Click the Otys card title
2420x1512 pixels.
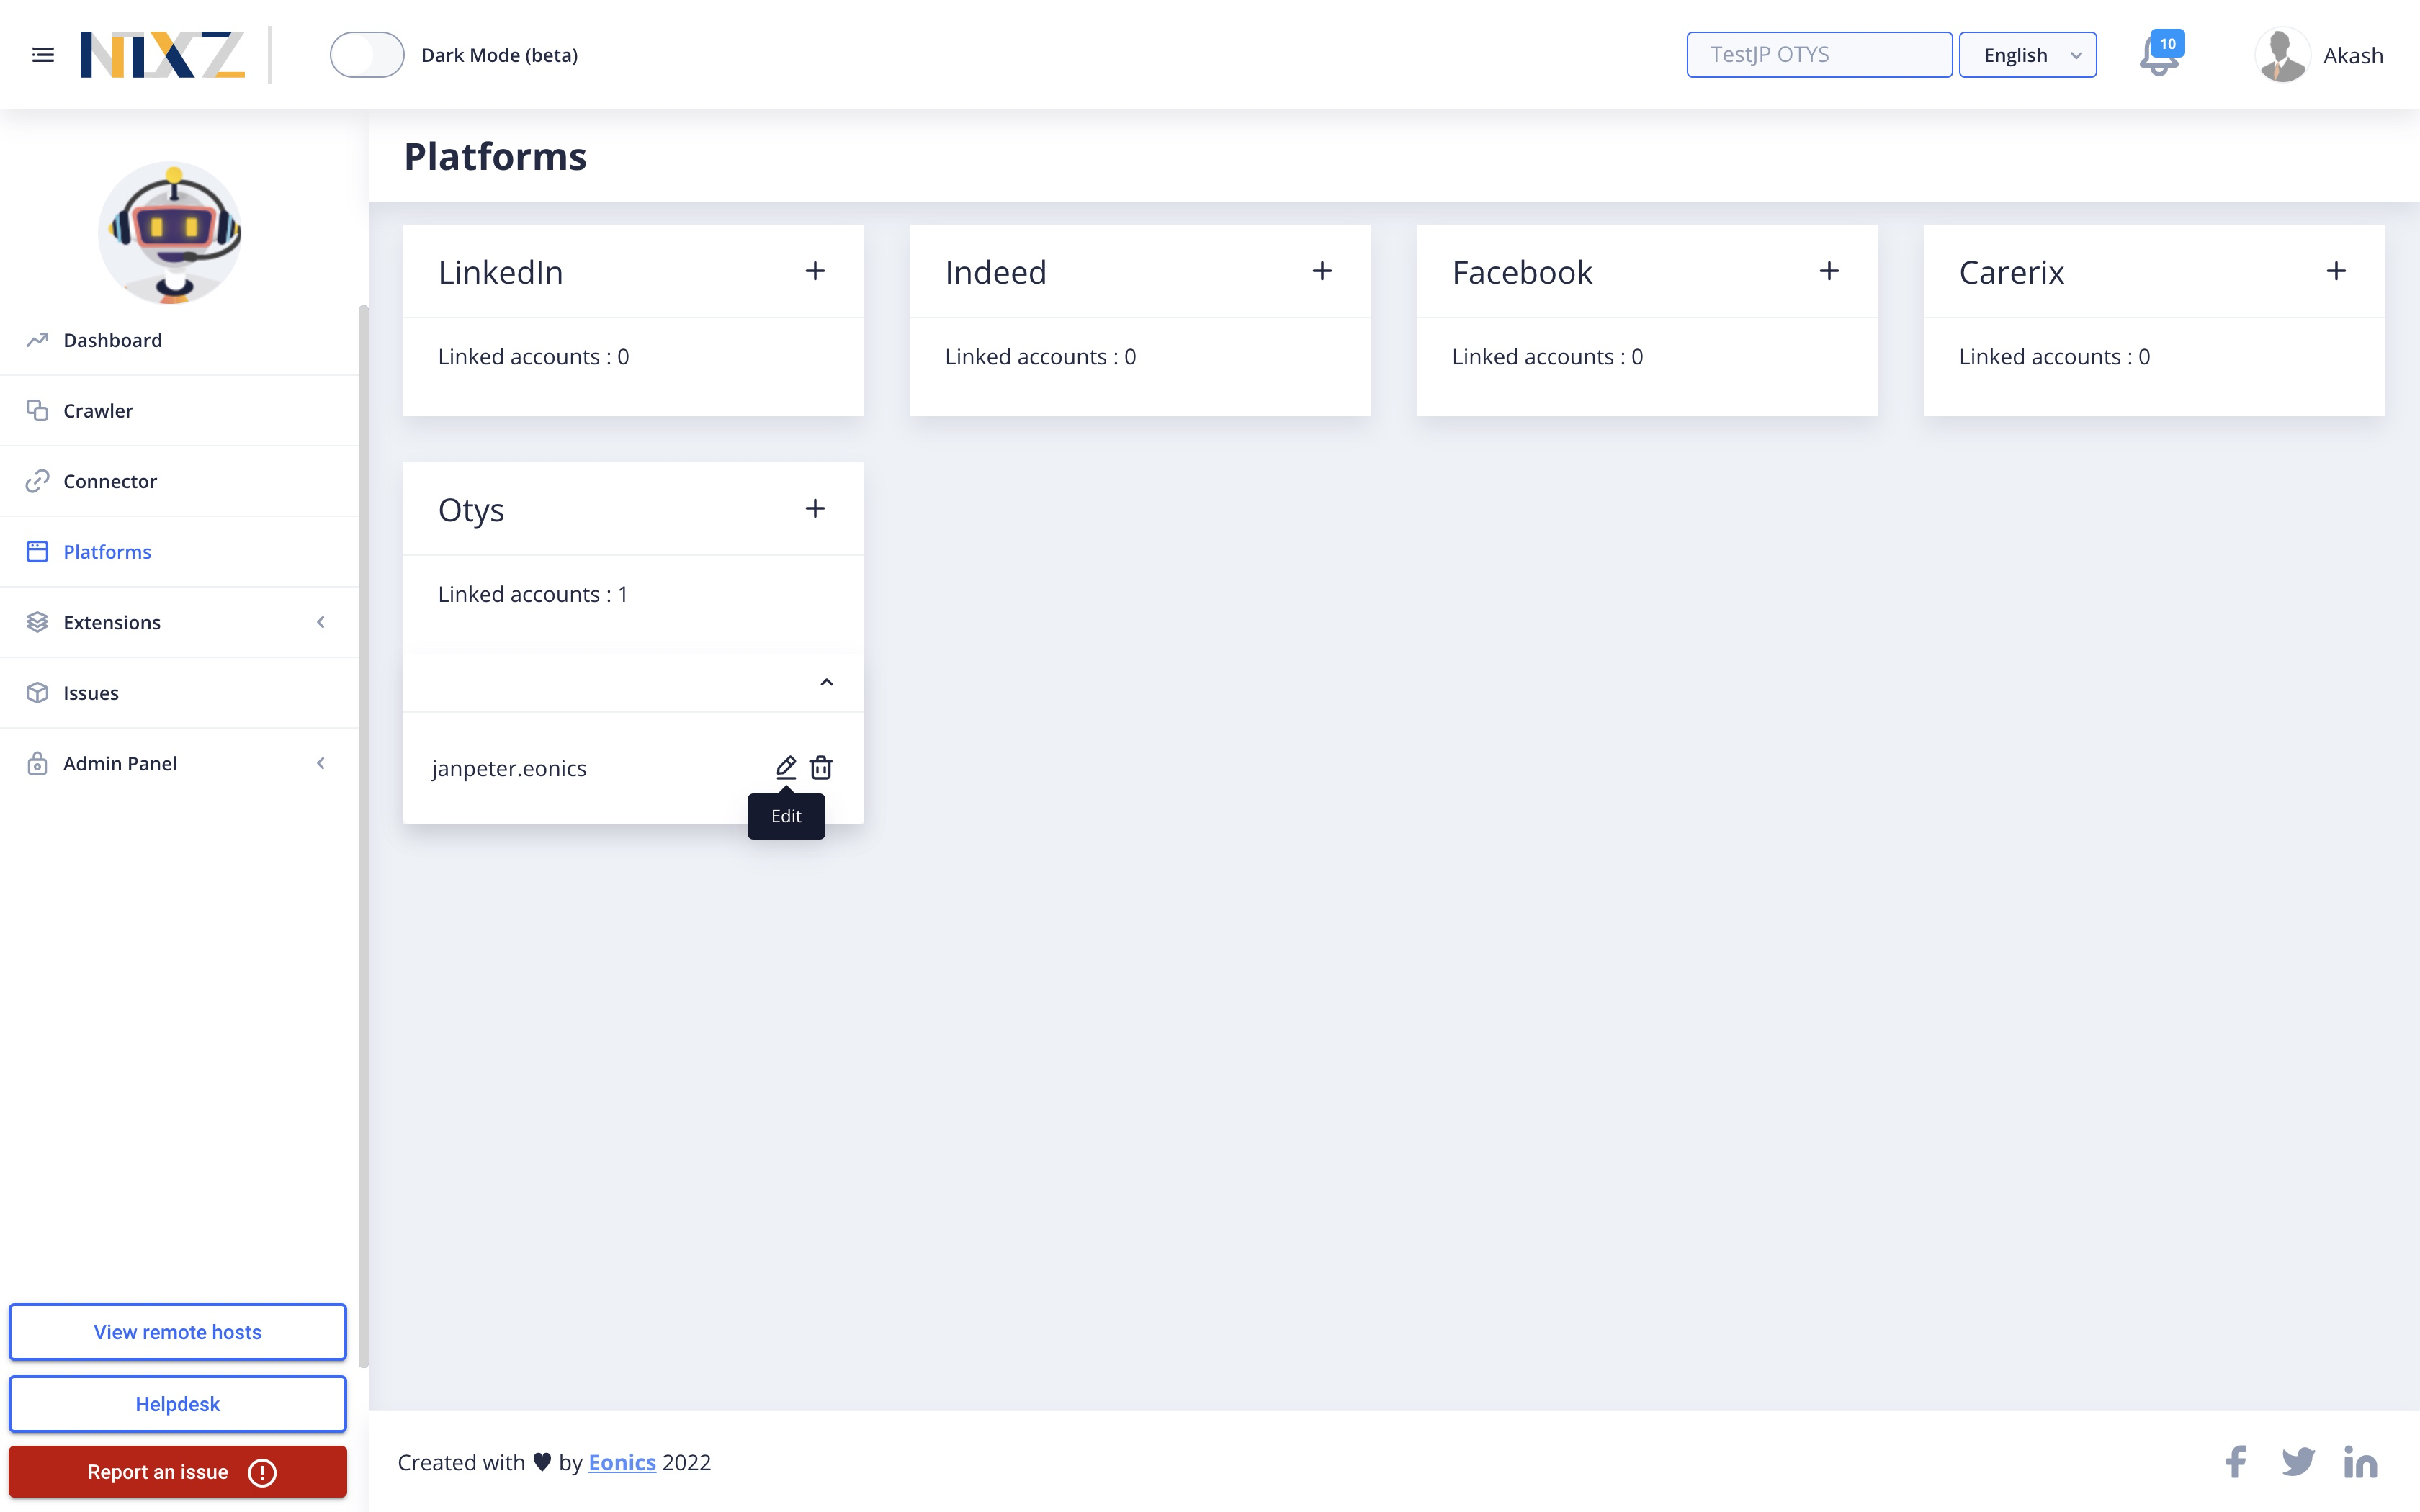coord(471,511)
